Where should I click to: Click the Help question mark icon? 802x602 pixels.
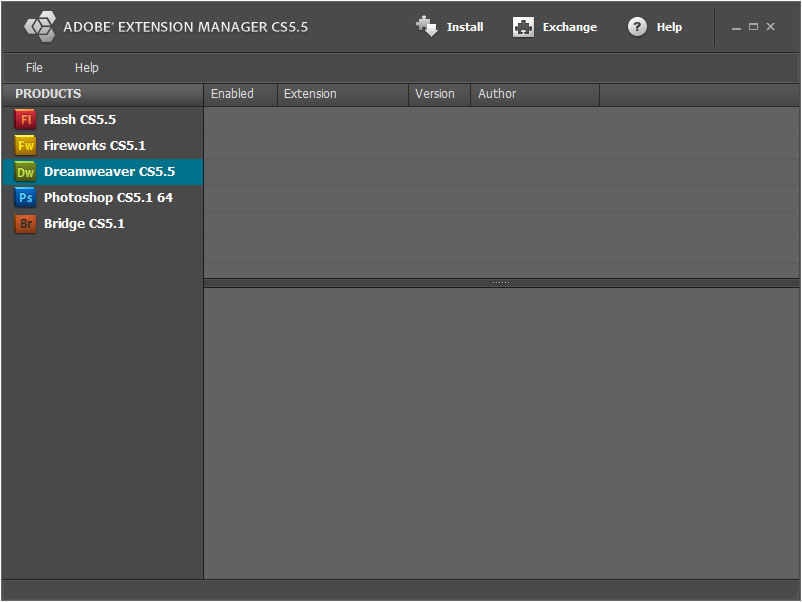tap(637, 26)
